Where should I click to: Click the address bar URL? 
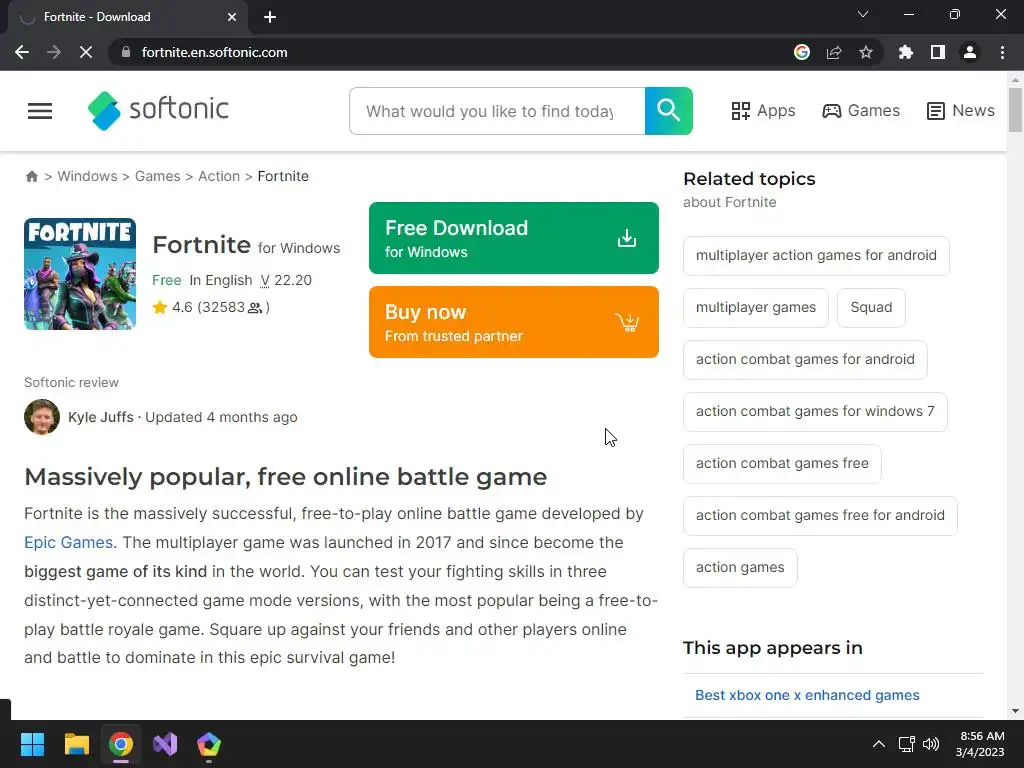214,52
